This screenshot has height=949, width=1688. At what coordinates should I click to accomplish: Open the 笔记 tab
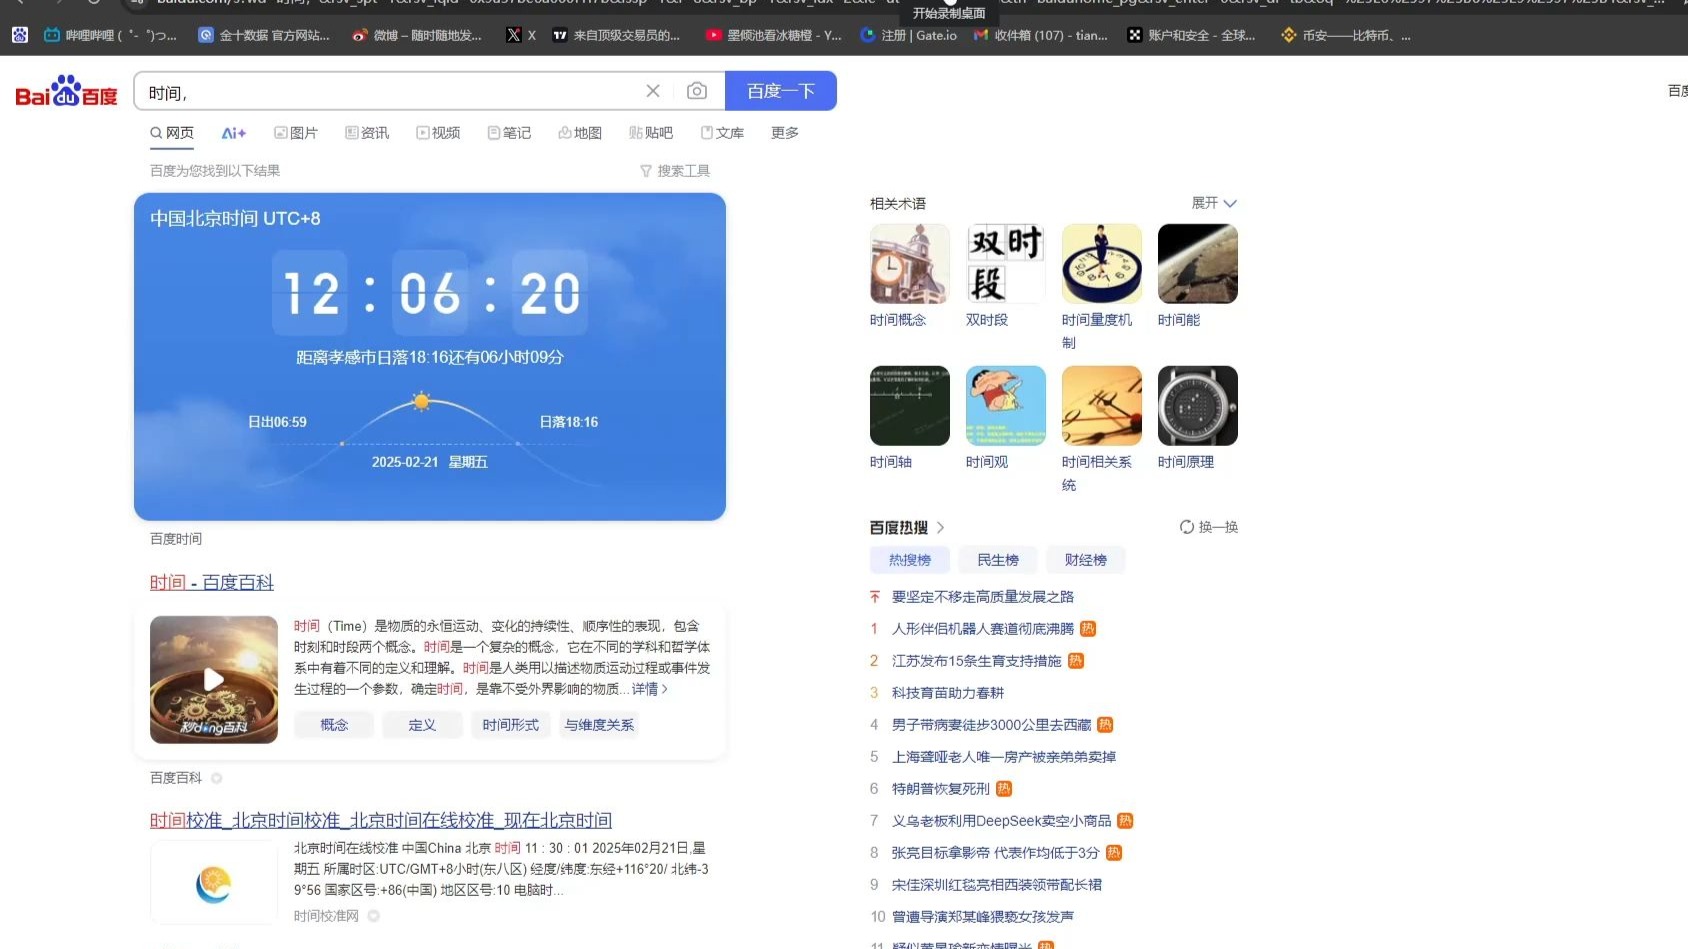coord(509,133)
